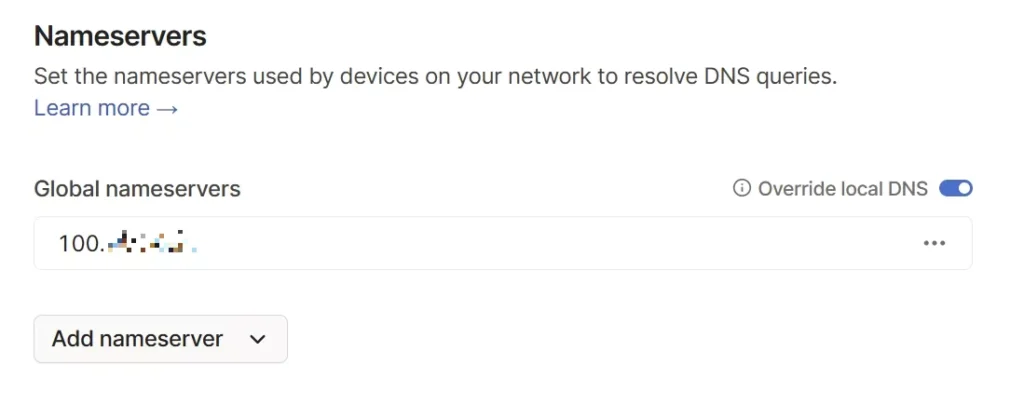The image size is (1024, 405).
Task: Click the info icon beside Override local DNS
Action: pyautogui.click(x=741, y=189)
